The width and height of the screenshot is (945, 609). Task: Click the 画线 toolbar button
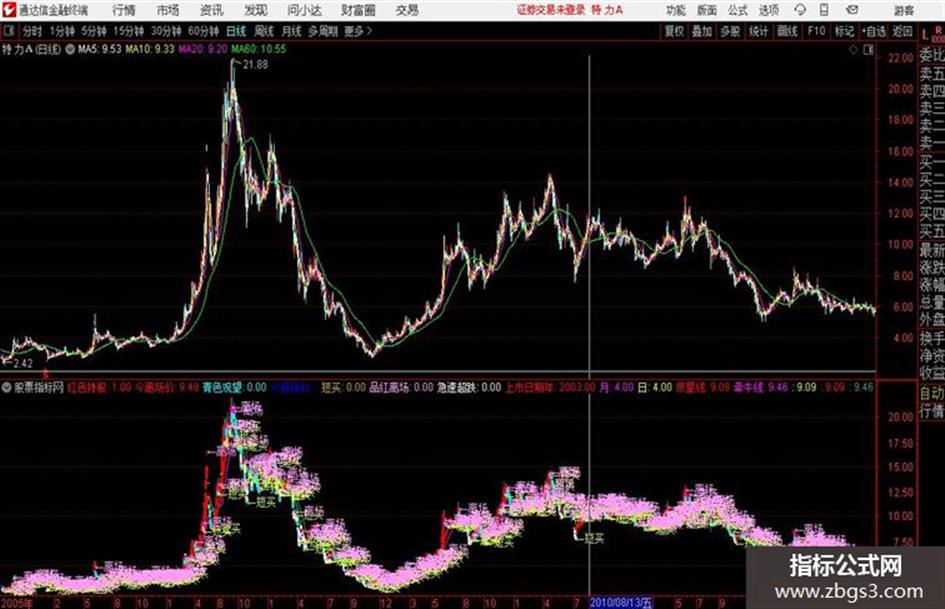pyautogui.click(x=787, y=31)
